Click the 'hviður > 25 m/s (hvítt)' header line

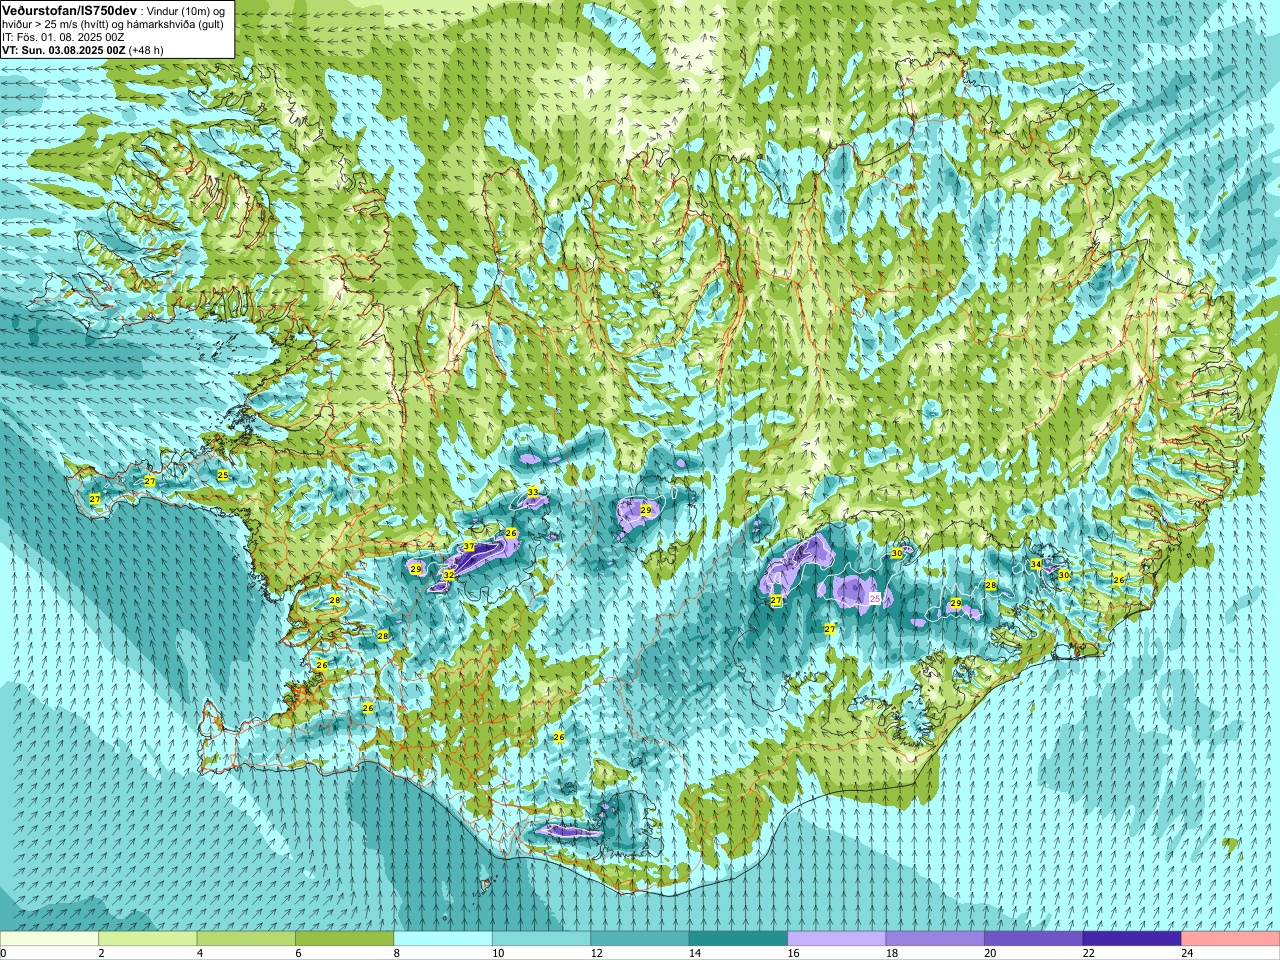[56, 23]
